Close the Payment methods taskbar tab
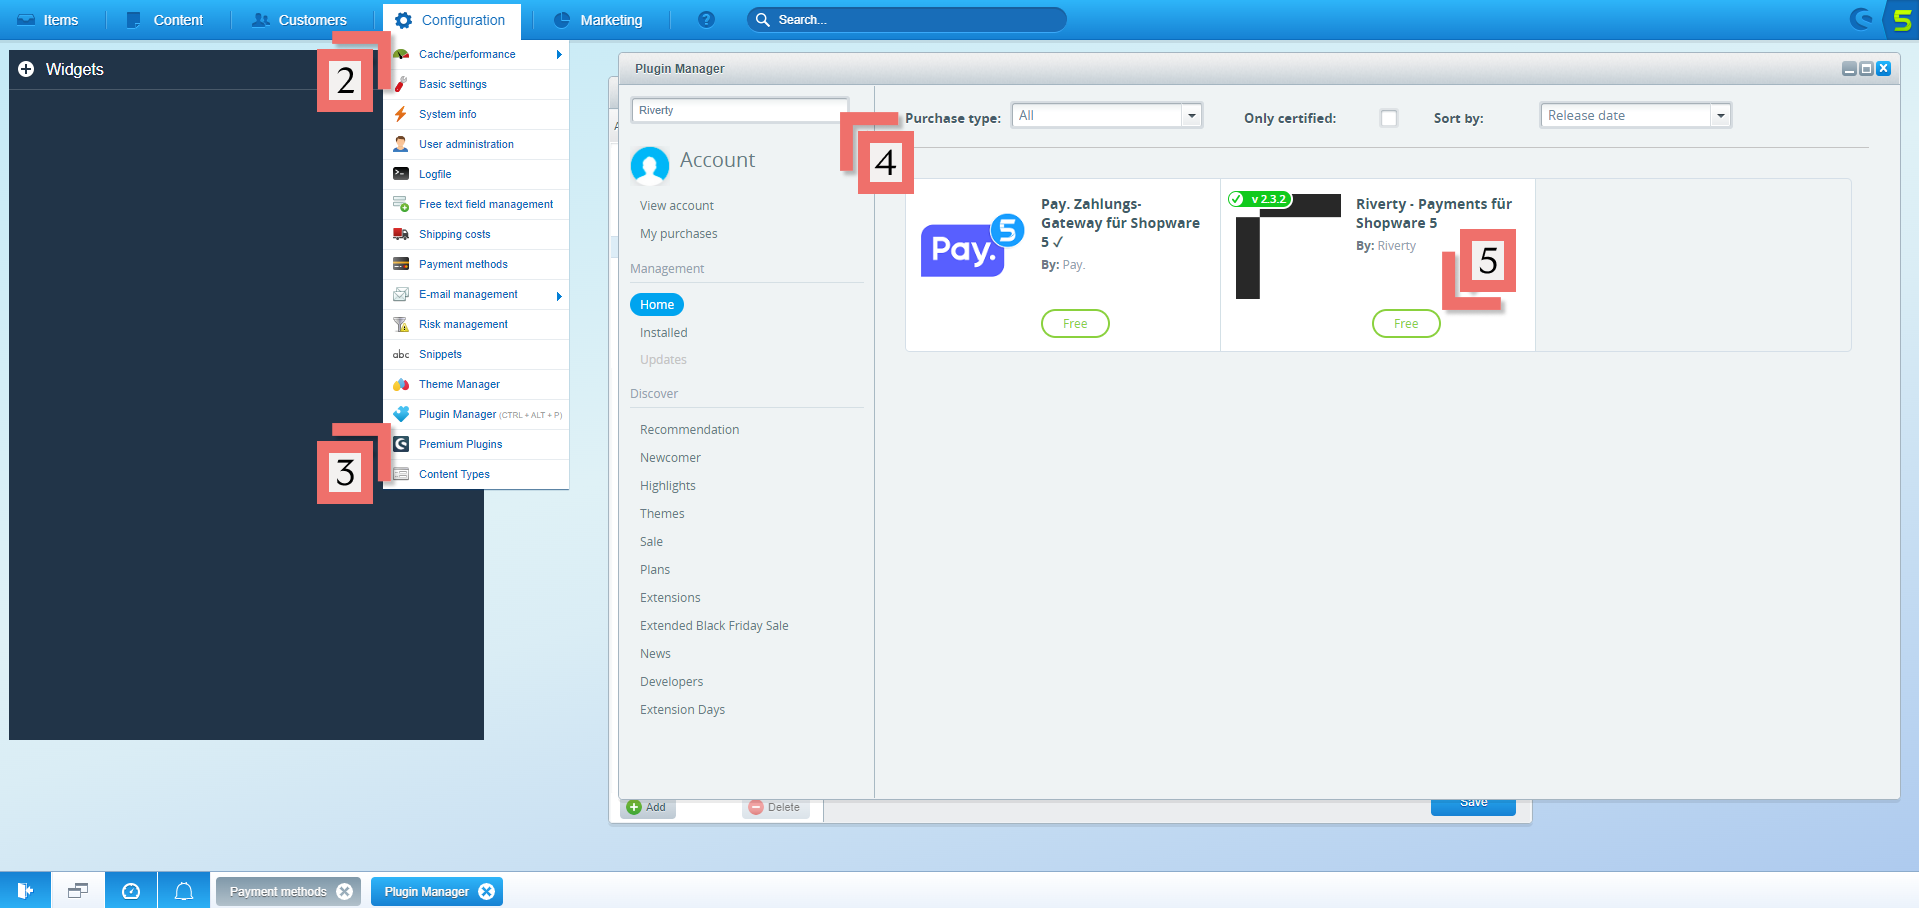Screen dimensions: 1919x908 coord(345,891)
